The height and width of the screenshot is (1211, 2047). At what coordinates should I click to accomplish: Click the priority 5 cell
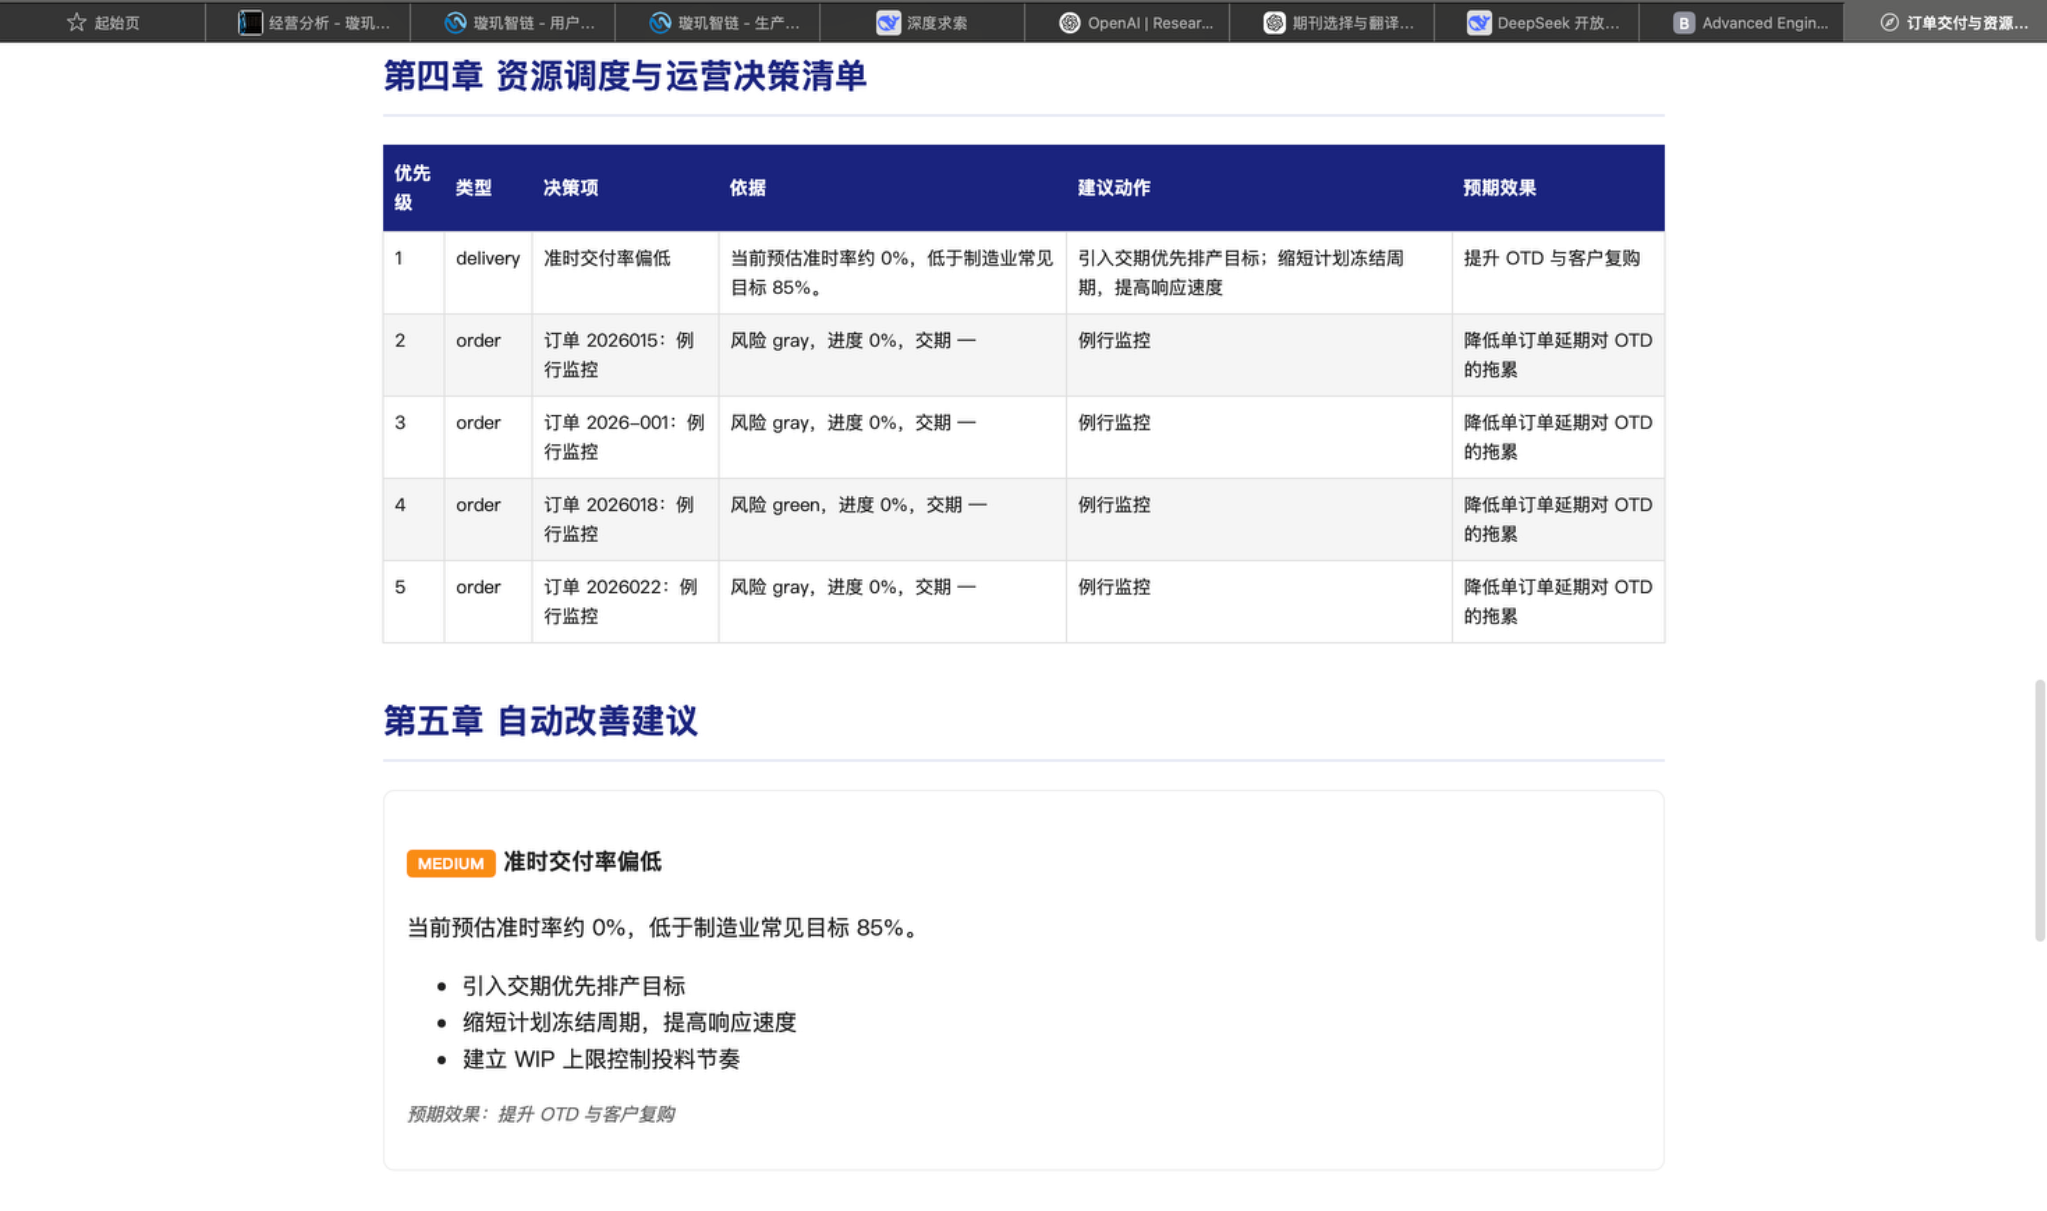tap(413, 601)
